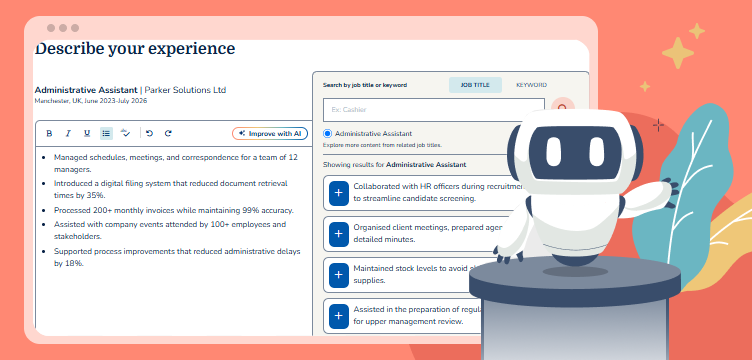Screen dimensions: 752x360
Task: Apply italic formatting from the toolbar
Action: point(68,134)
